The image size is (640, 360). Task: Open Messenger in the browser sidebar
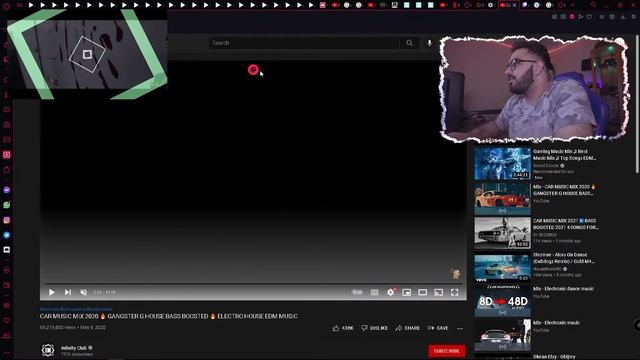(7, 190)
